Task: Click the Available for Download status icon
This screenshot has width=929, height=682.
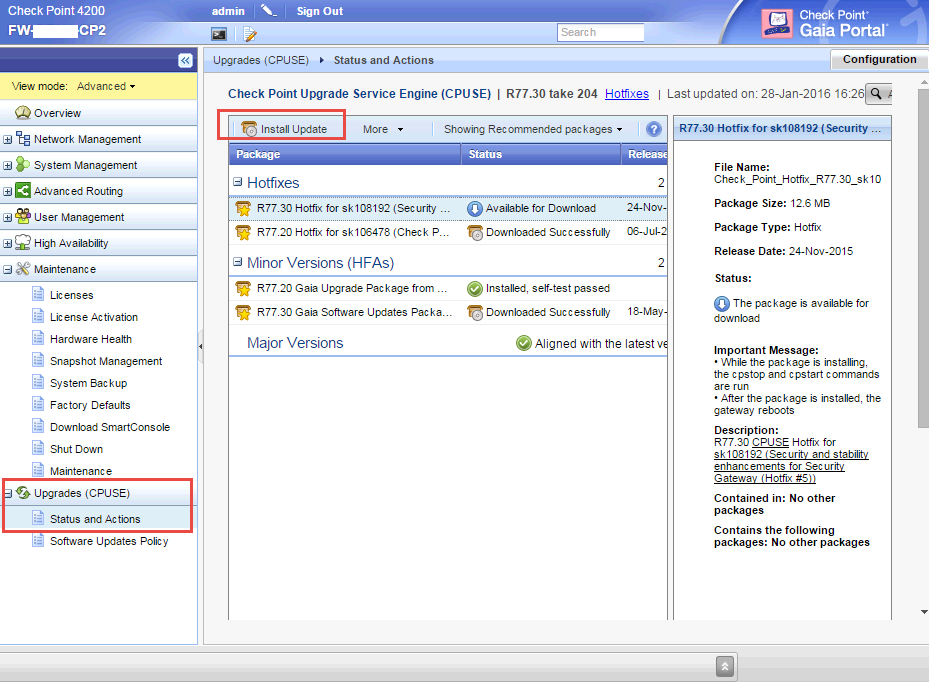Action: (475, 209)
